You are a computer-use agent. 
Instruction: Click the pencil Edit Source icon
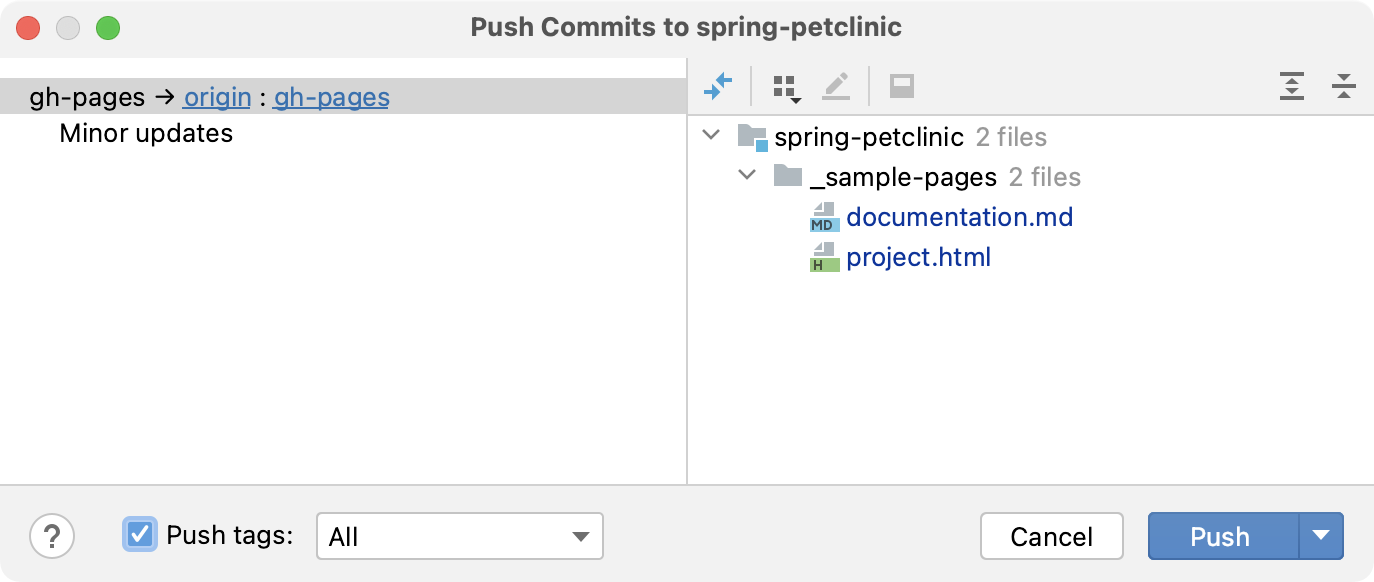(x=836, y=87)
